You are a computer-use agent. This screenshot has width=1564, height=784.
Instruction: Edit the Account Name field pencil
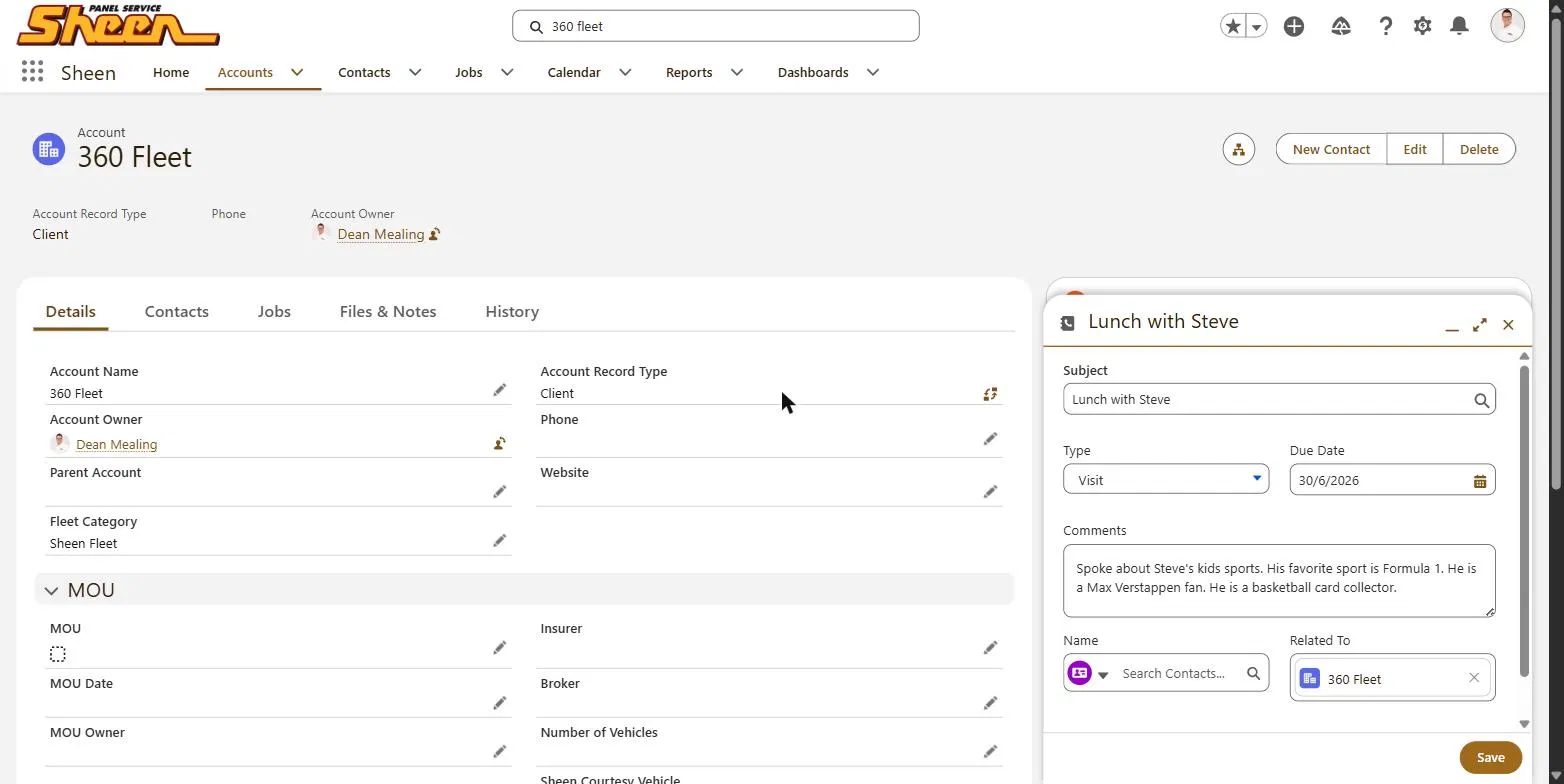click(x=499, y=390)
